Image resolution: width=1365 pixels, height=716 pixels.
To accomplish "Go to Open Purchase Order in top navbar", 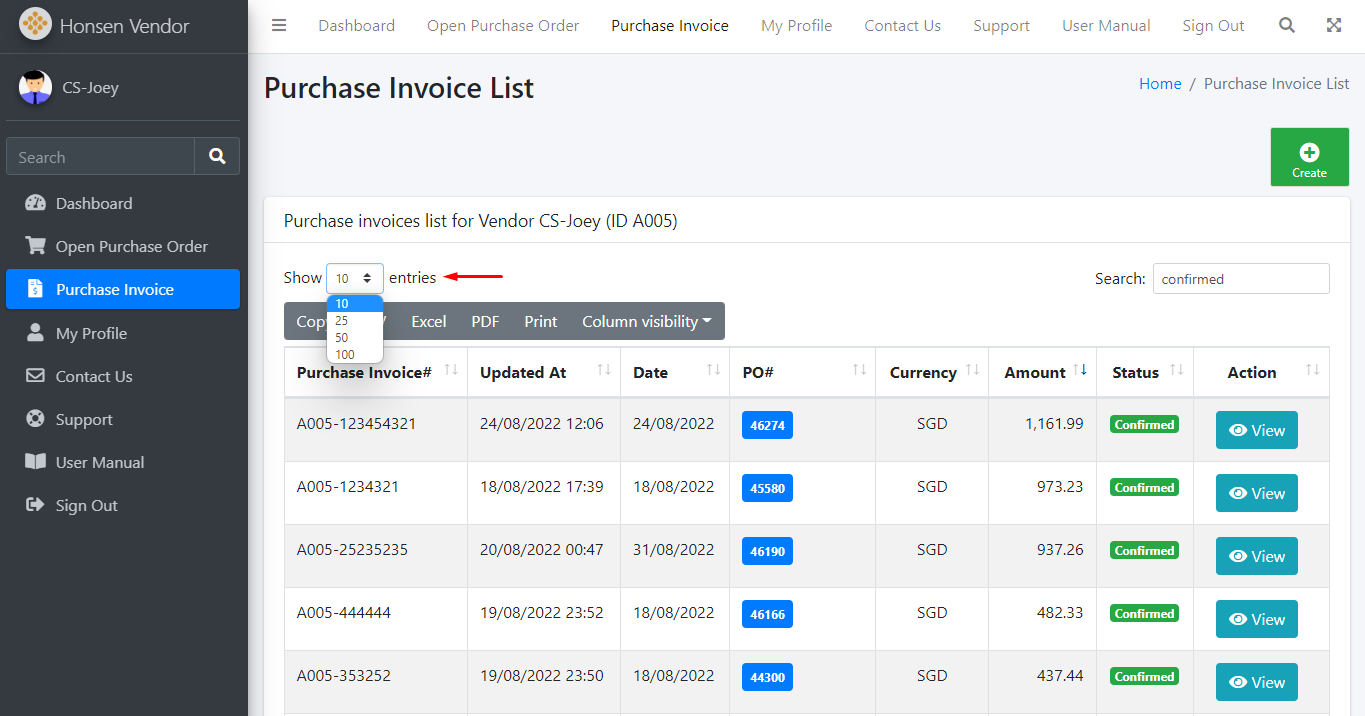I will 503,26.
